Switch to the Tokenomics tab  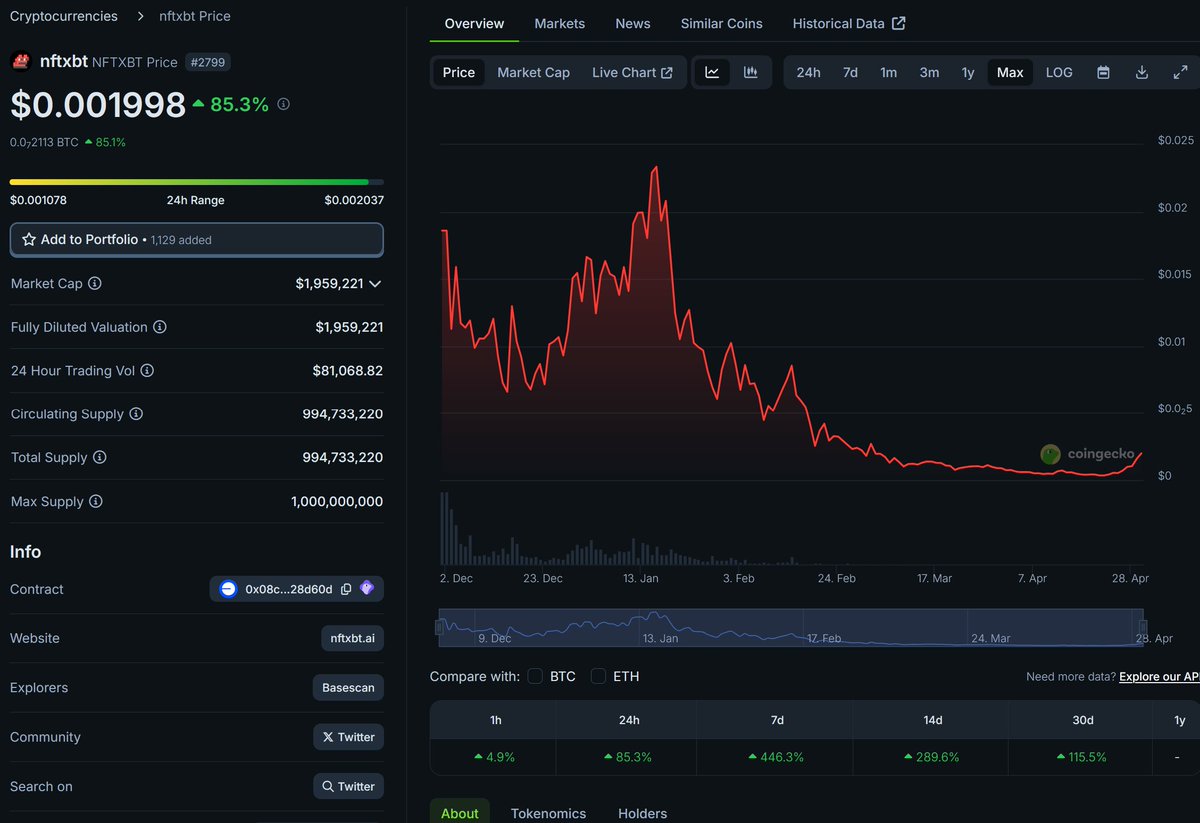click(548, 813)
